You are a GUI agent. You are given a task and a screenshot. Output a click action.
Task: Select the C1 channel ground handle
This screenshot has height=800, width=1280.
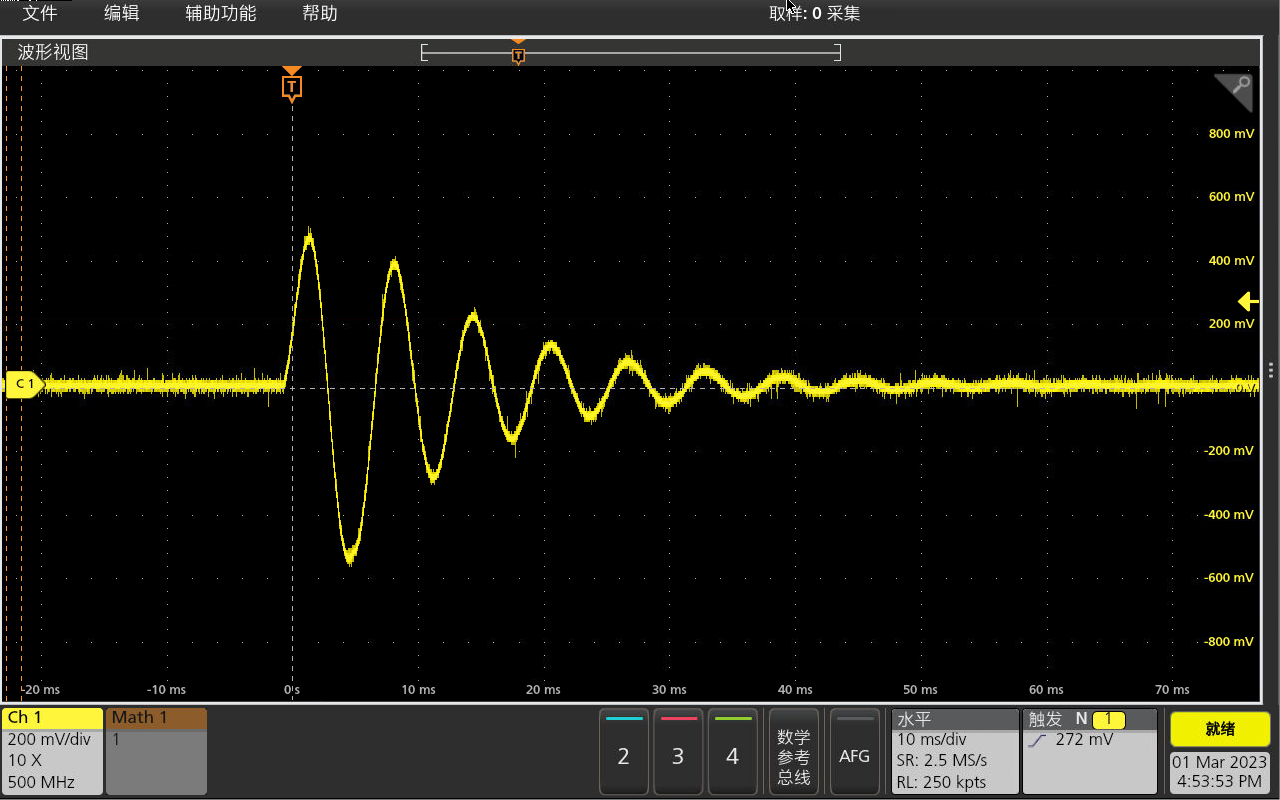24,384
